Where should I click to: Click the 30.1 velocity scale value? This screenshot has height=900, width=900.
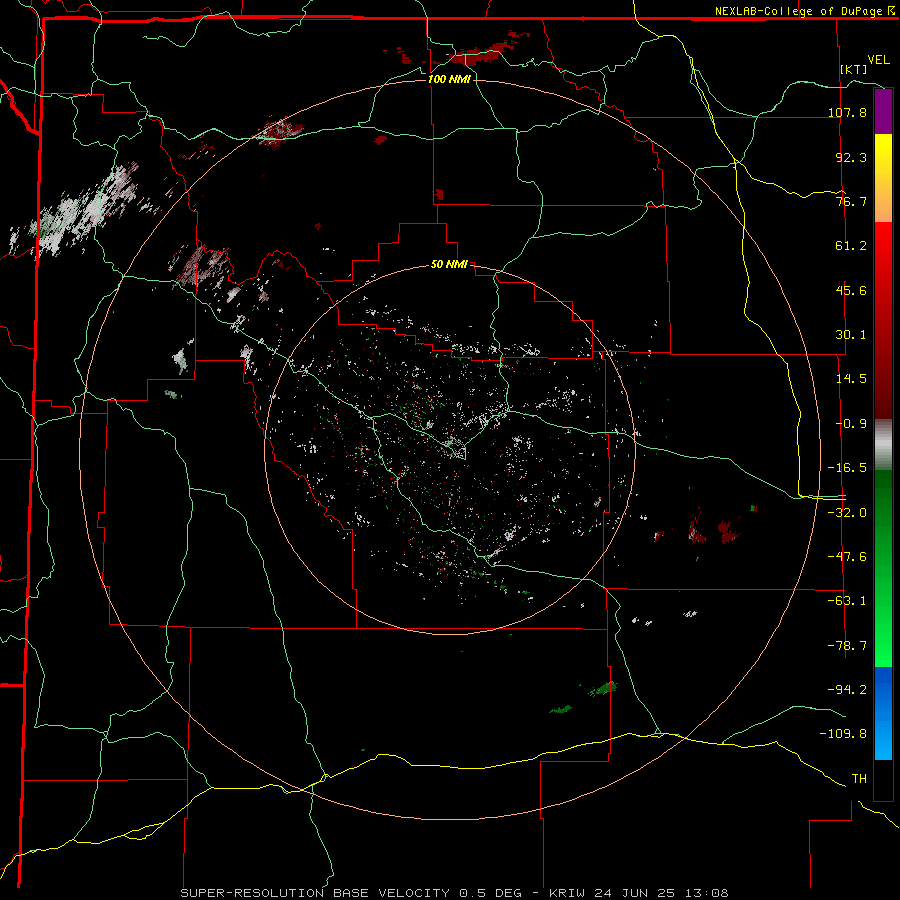(x=851, y=335)
